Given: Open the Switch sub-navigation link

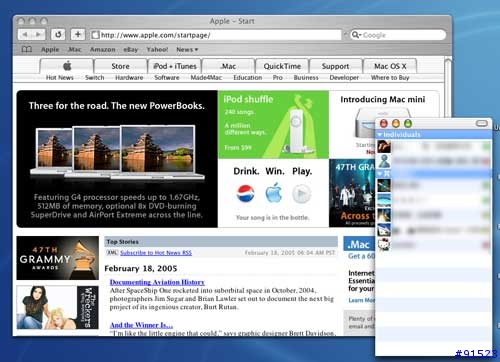Looking at the screenshot, I should [95, 77].
